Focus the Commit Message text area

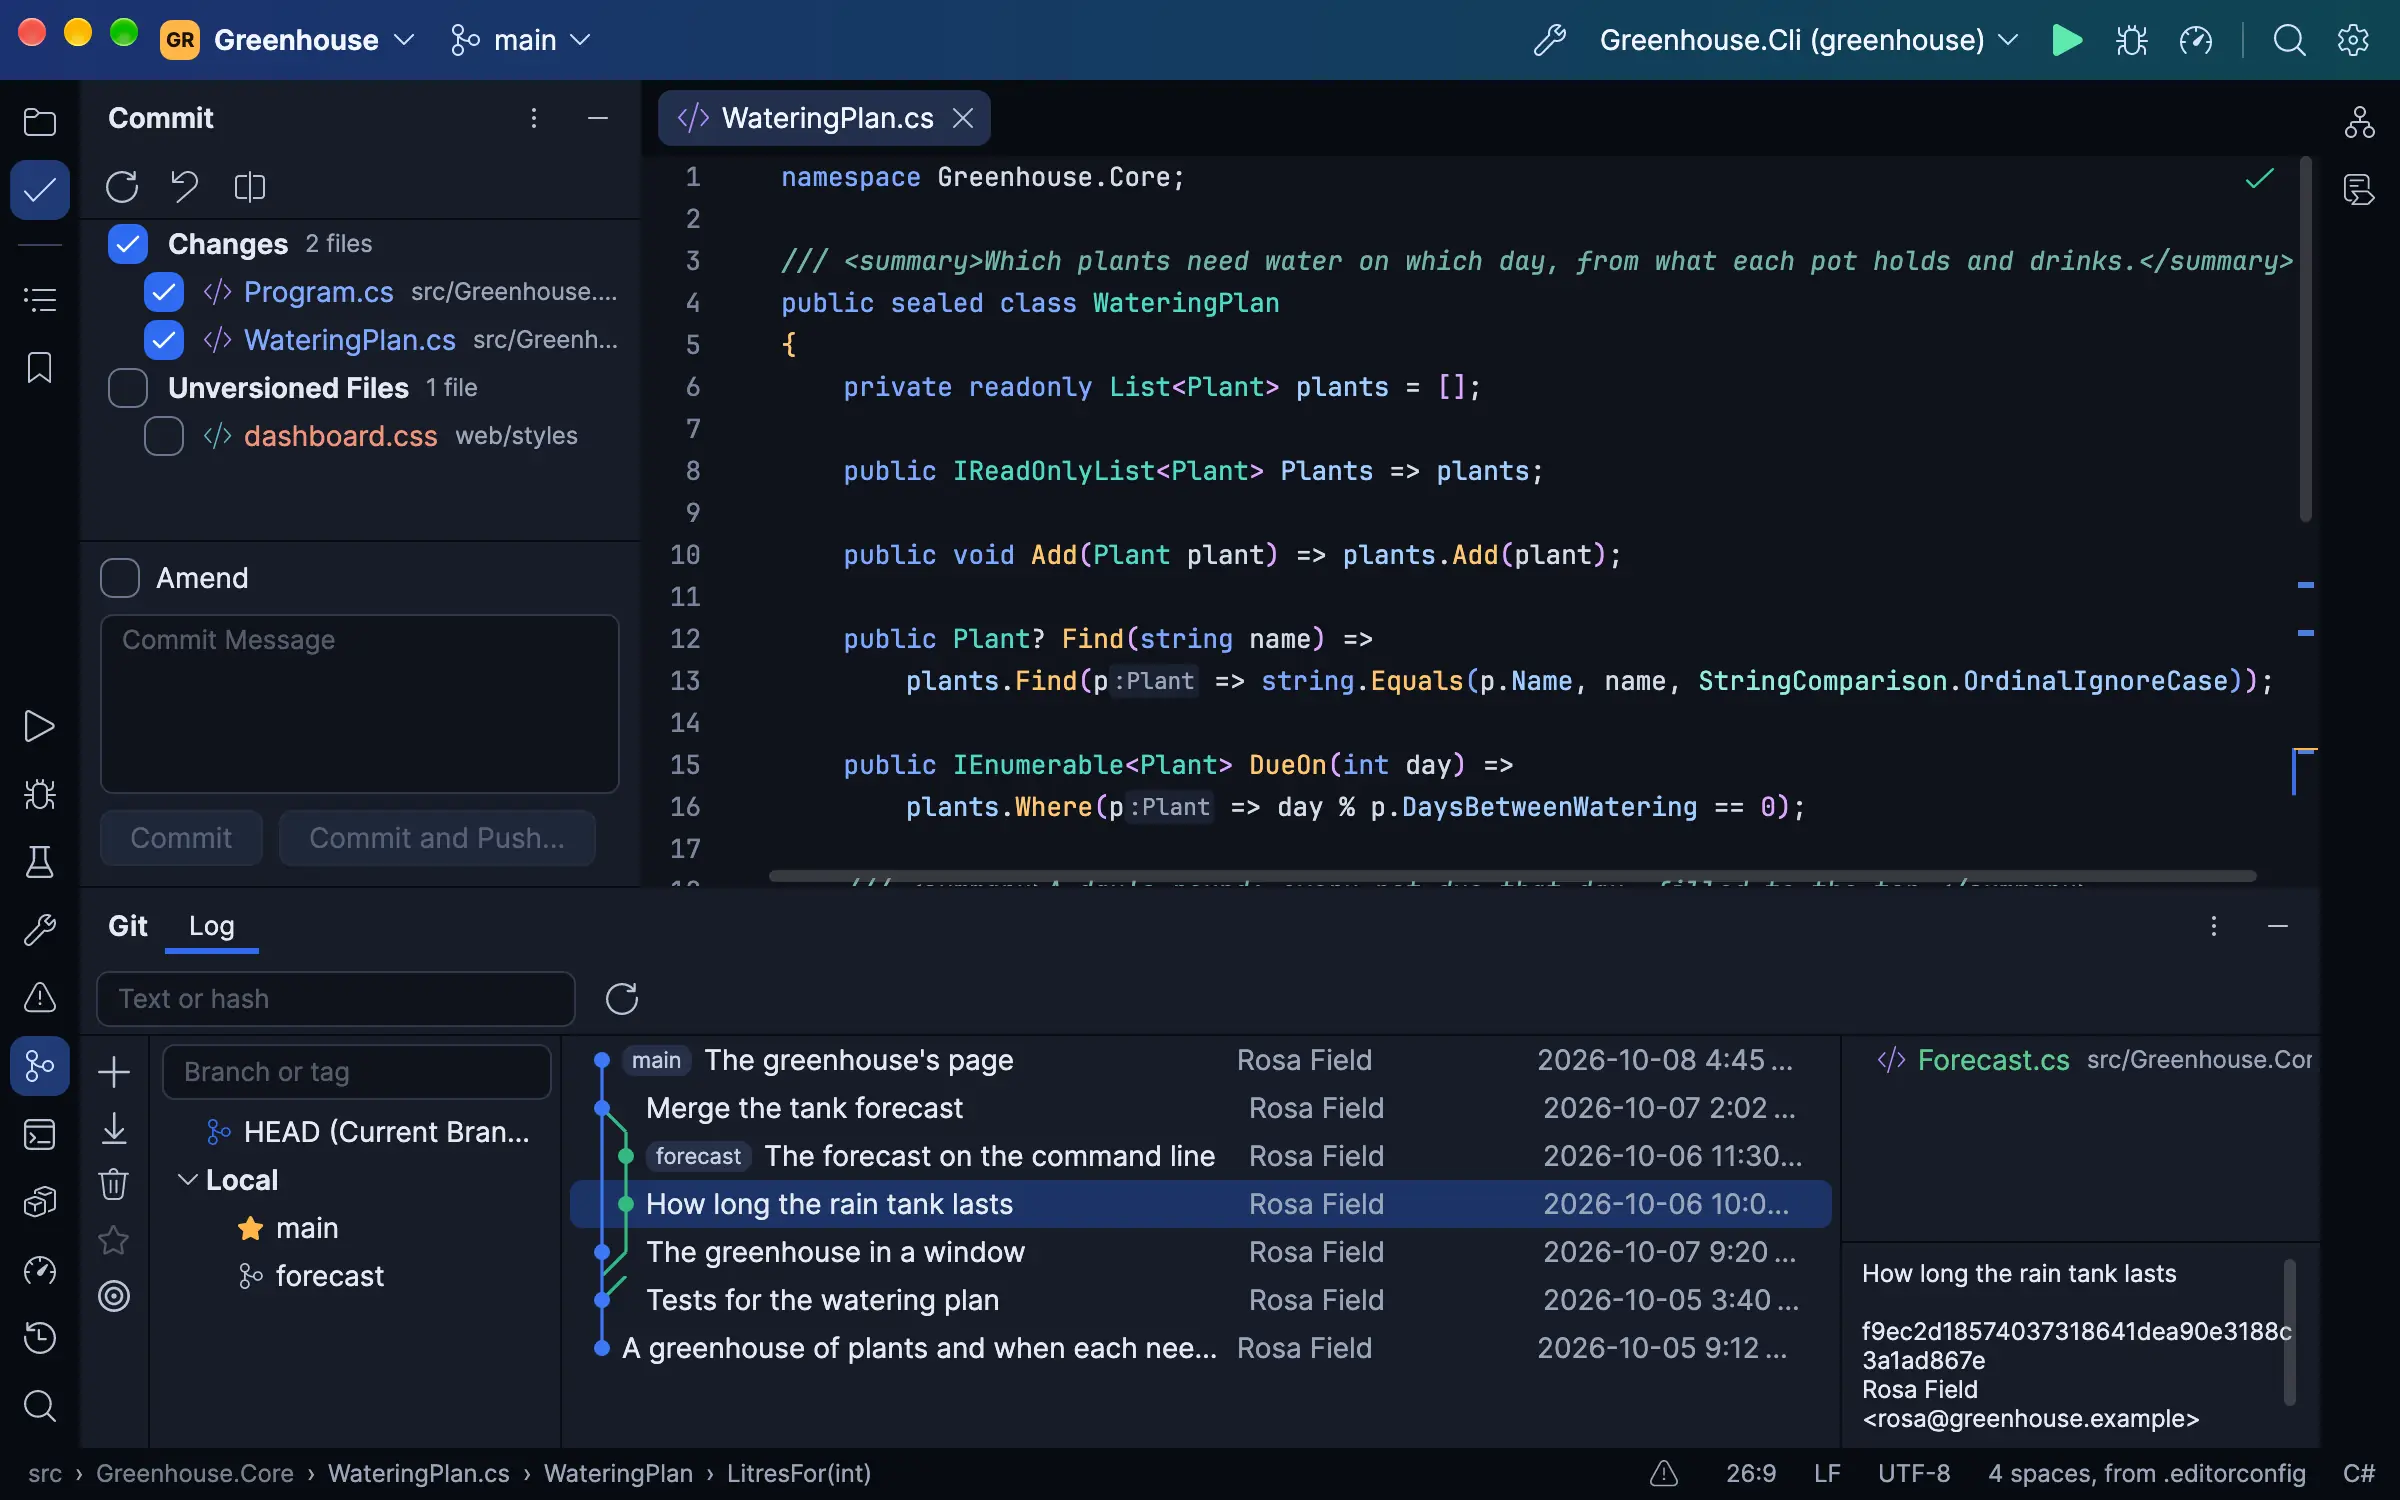[360, 704]
